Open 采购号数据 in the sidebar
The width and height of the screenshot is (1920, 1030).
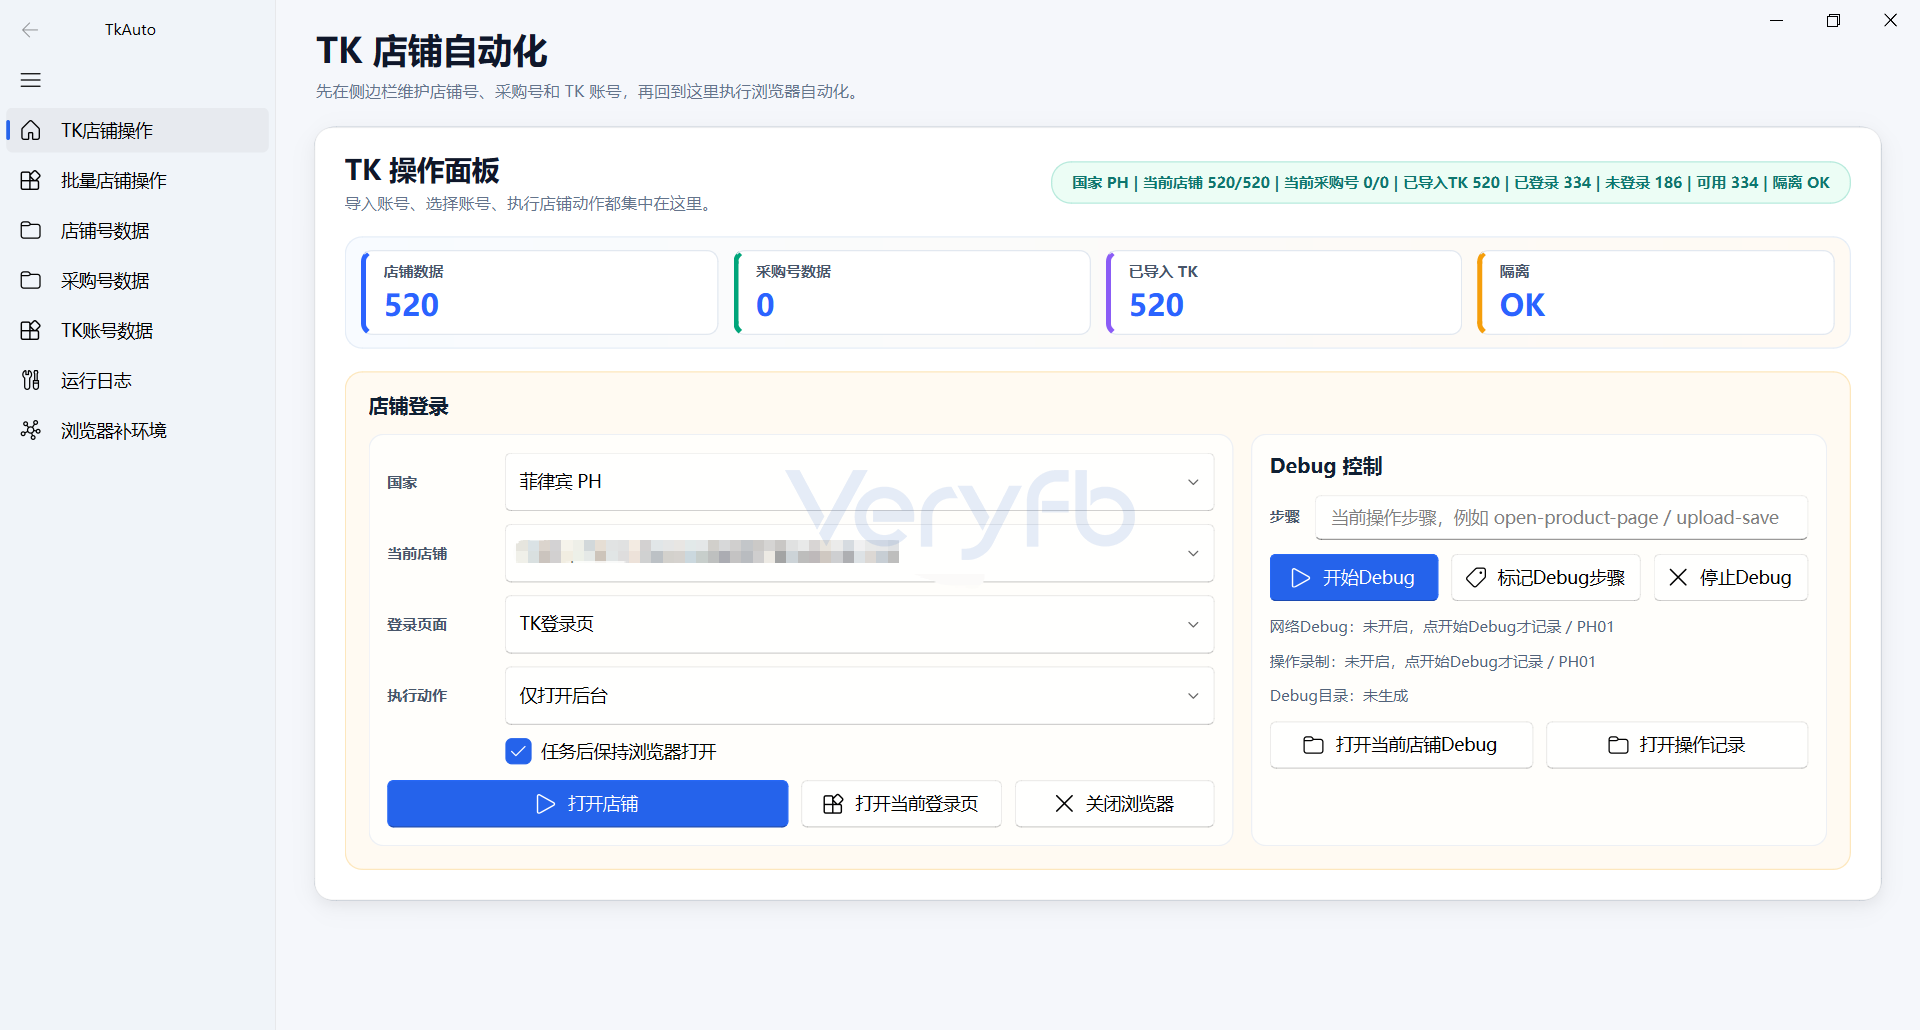[x=138, y=281]
